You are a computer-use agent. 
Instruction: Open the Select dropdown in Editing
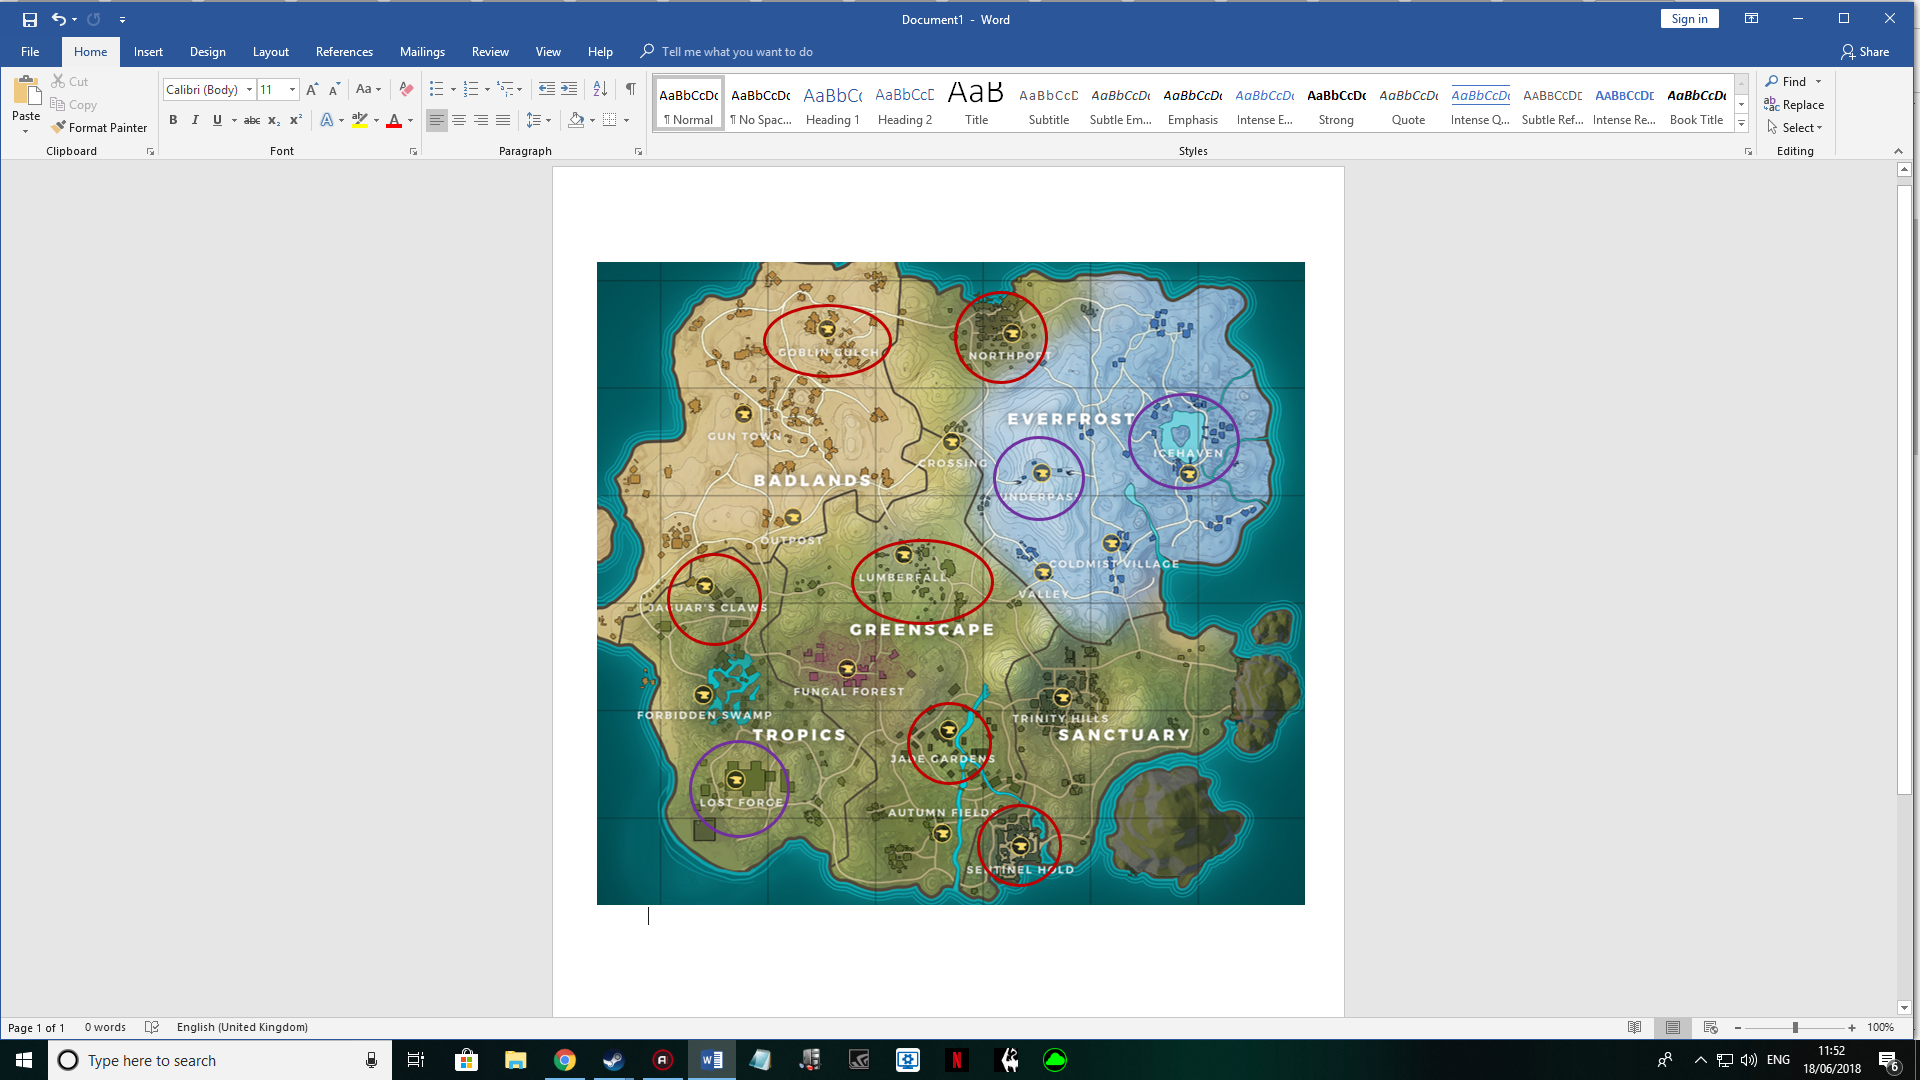[1795, 128]
